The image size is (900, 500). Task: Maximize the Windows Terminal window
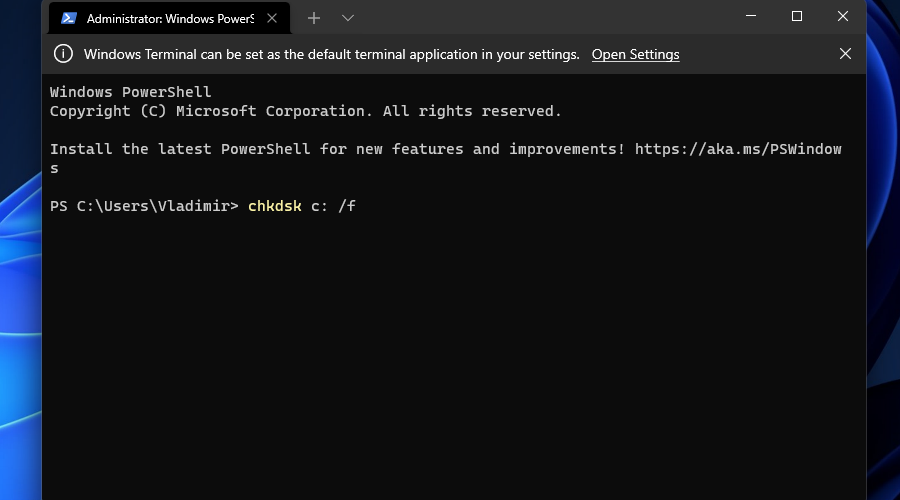[x=797, y=16]
